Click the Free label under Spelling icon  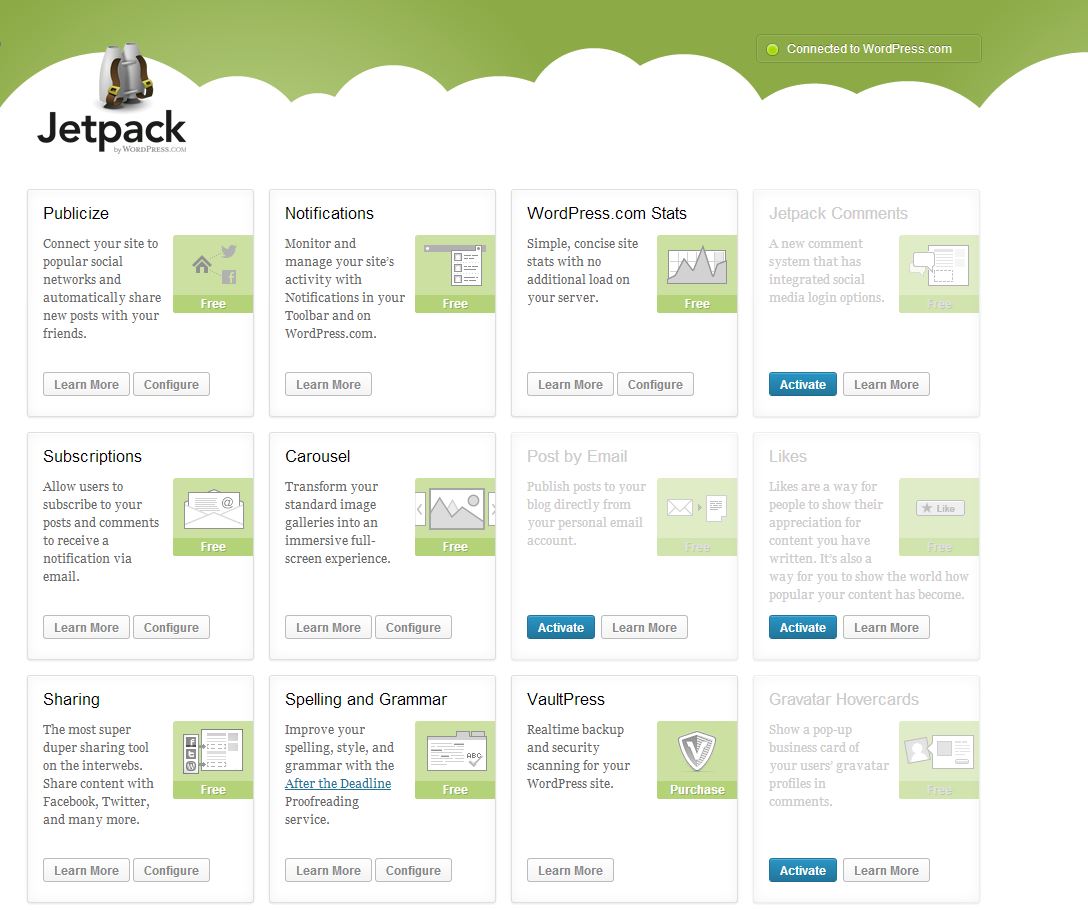click(x=454, y=790)
